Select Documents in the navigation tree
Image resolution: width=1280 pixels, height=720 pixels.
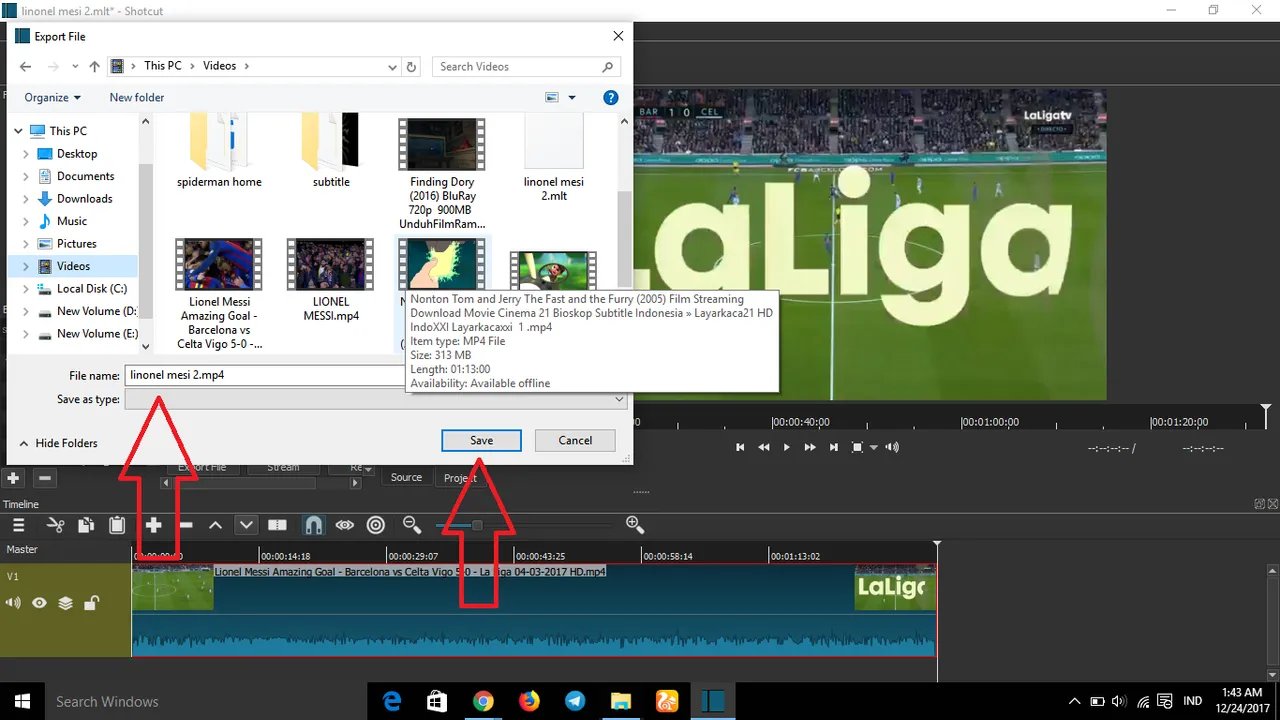[85, 176]
